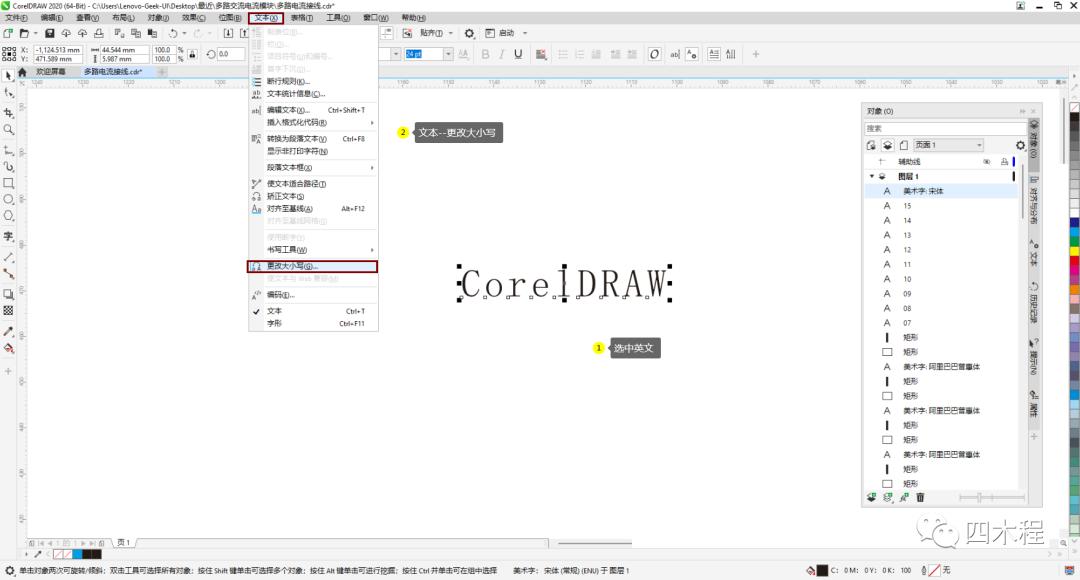Select the Drop Shadow tool
Screen dimensions: 1080x580
click(8, 294)
